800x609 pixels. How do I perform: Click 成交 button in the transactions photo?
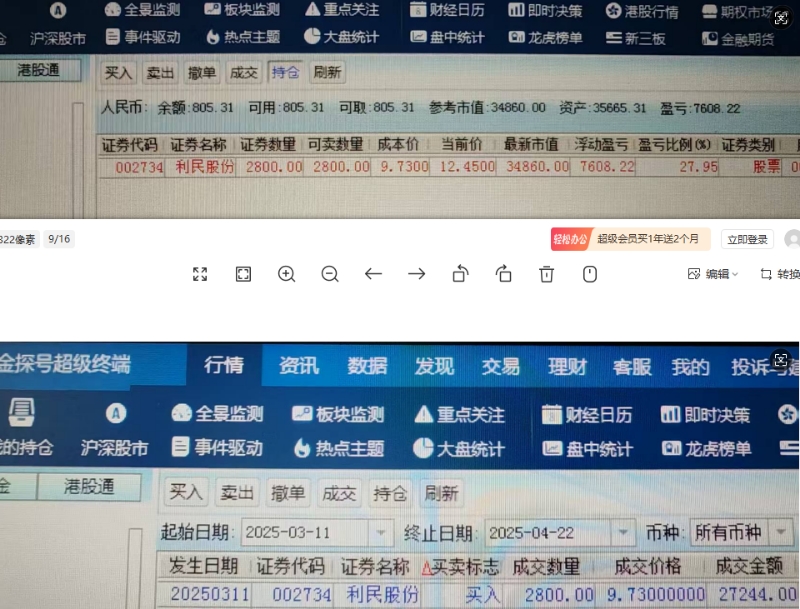pyautogui.click(x=339, y=493)
